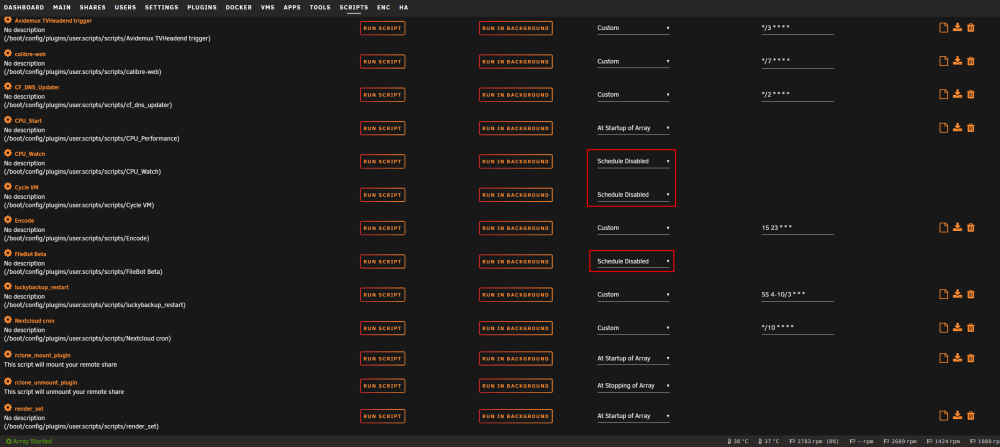Open the Apps menu item
This screenshot has height=447, width=1000.
click(292, 8)
